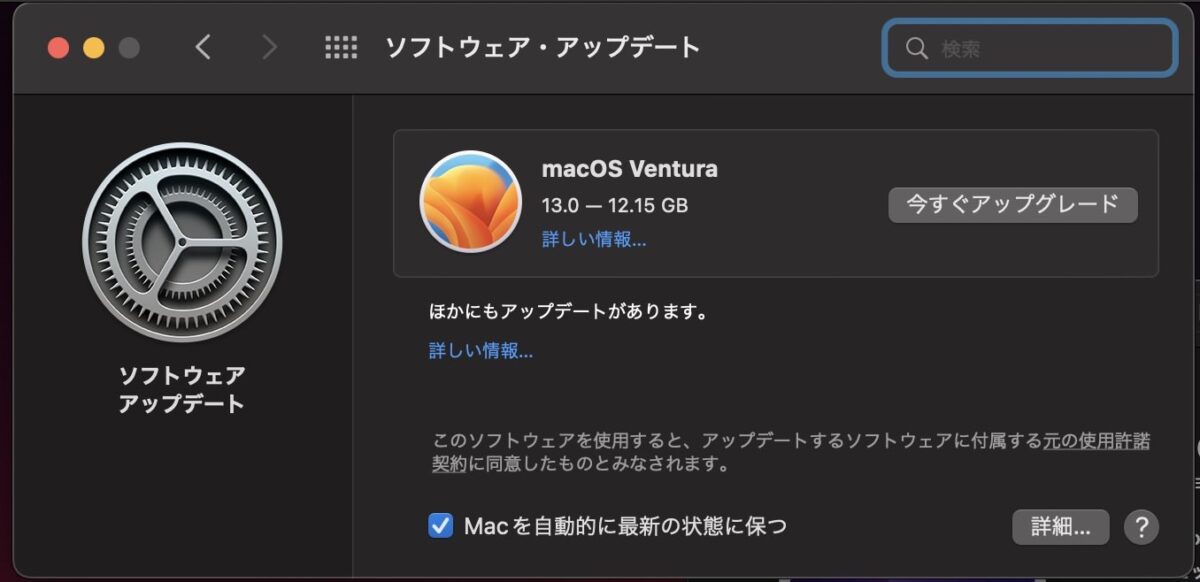Focus the 検索 search field
Image resolution: width=1200 pixels, height=582 pixels.
[x=1030, y=48]
